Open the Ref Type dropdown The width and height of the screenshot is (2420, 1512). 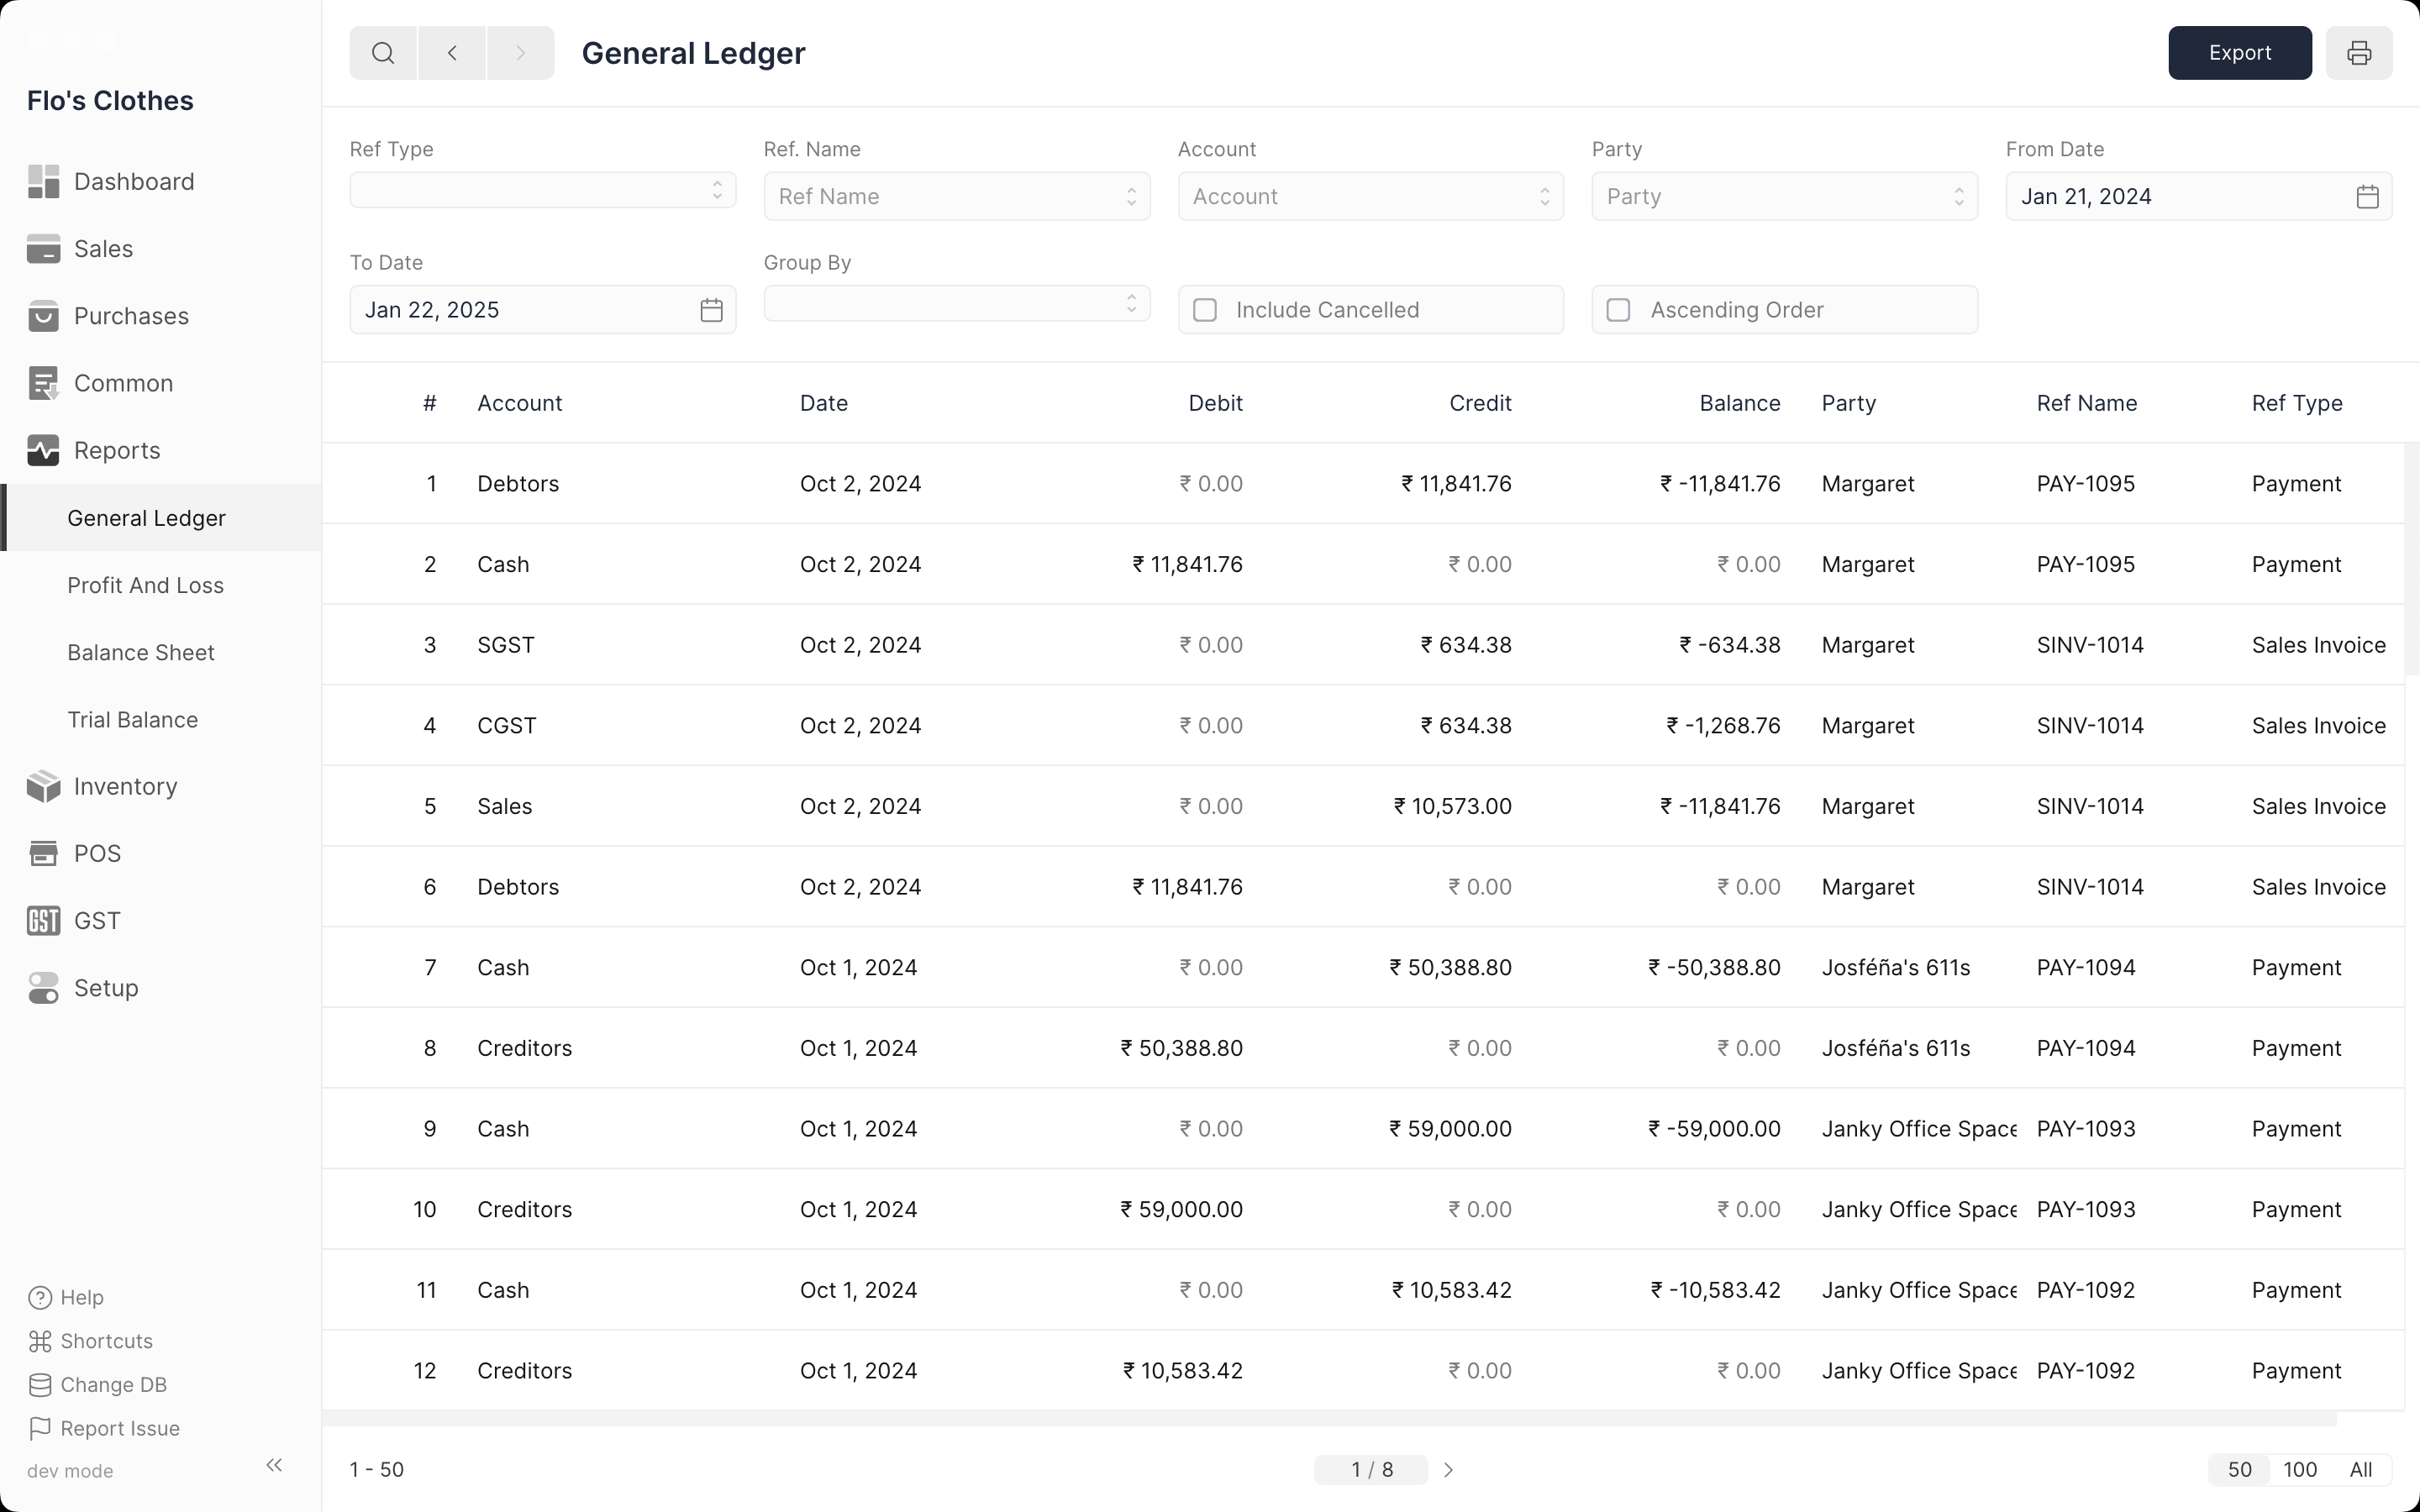pos(542,190)
